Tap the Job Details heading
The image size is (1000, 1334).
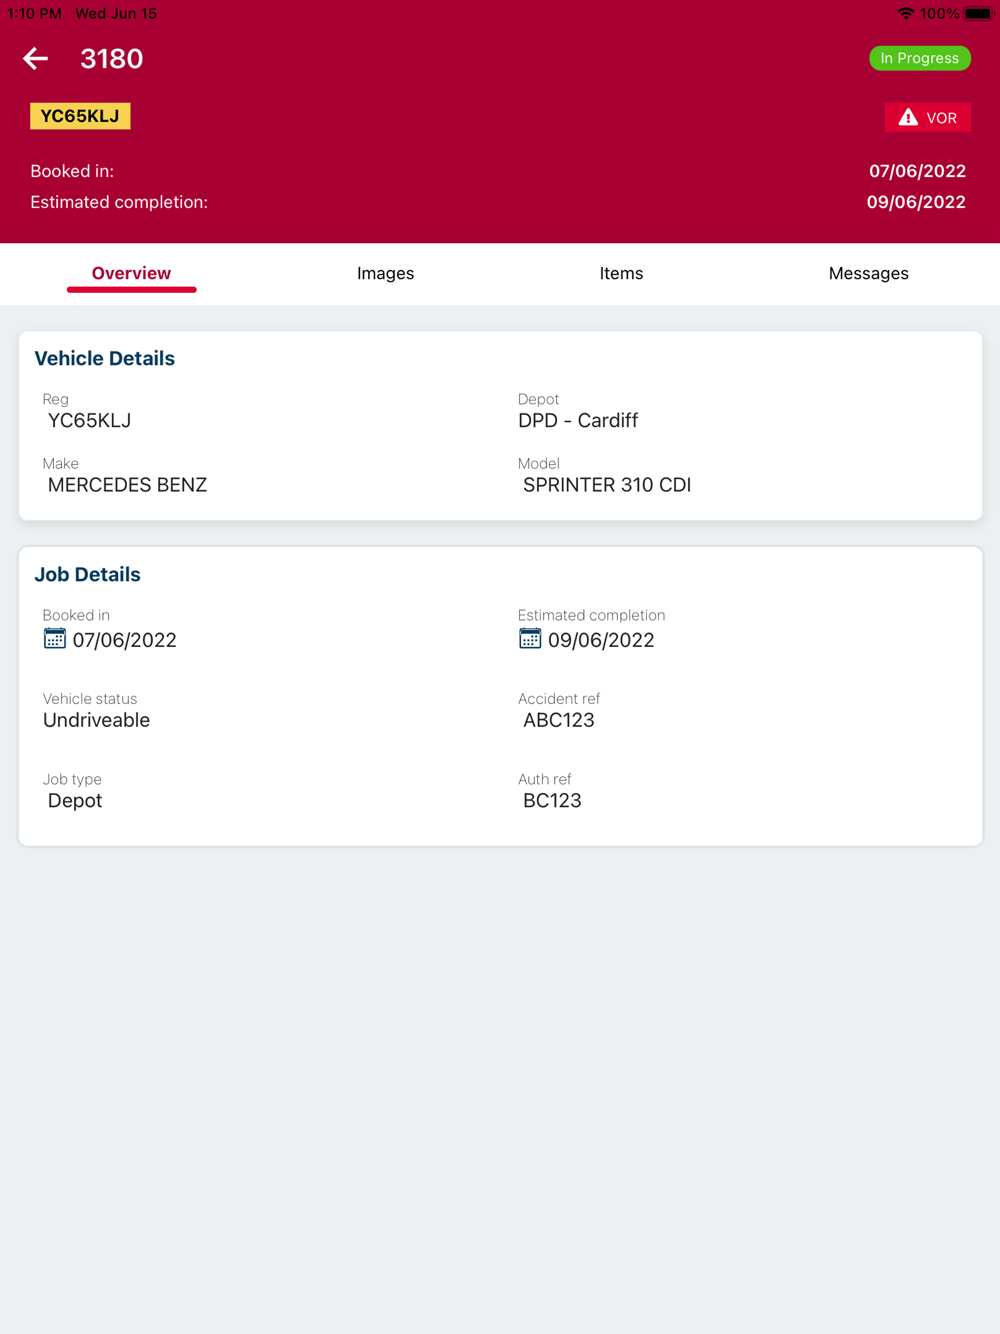pyautogui.click(x=87, y=574)
